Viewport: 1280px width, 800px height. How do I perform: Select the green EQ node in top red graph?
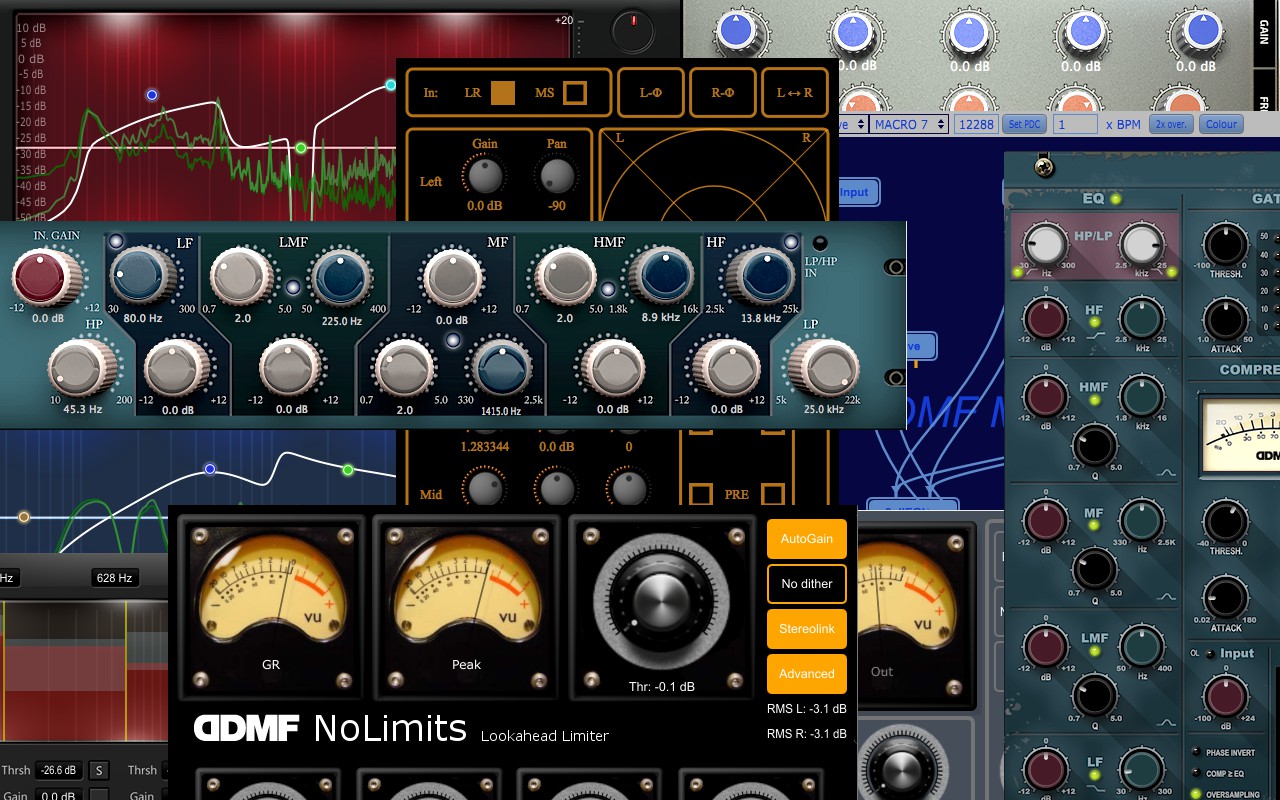[x=301, y=148]
